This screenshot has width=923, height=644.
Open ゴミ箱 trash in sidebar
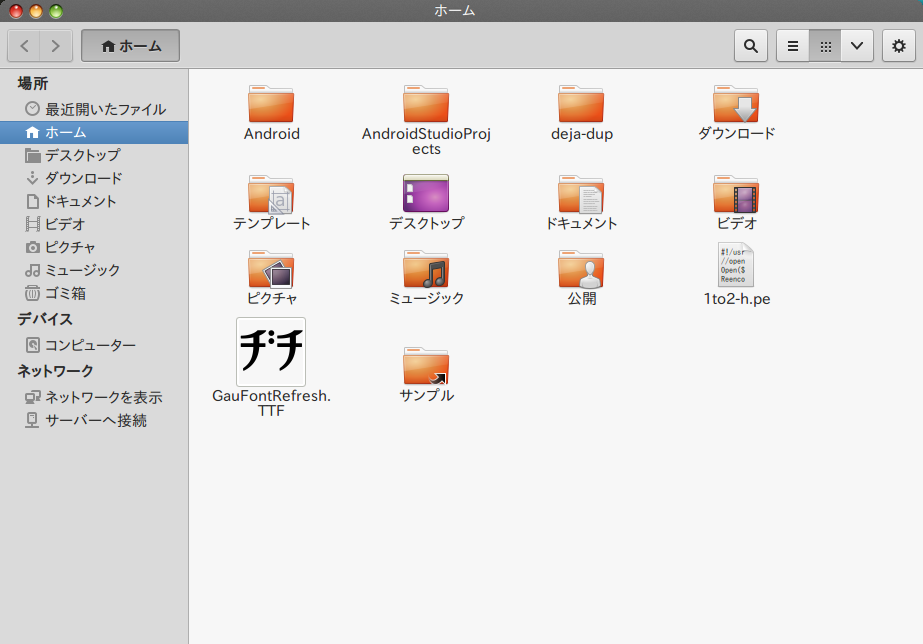(x=94, y=293)
